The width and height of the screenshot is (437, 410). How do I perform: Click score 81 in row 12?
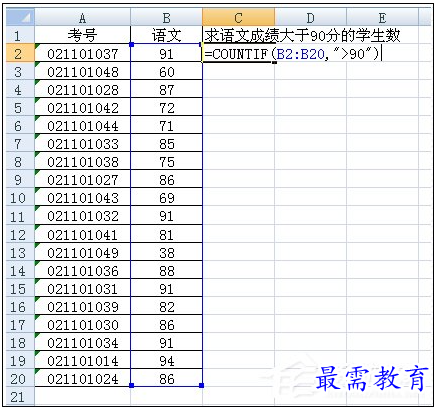[x=166, y=234]
